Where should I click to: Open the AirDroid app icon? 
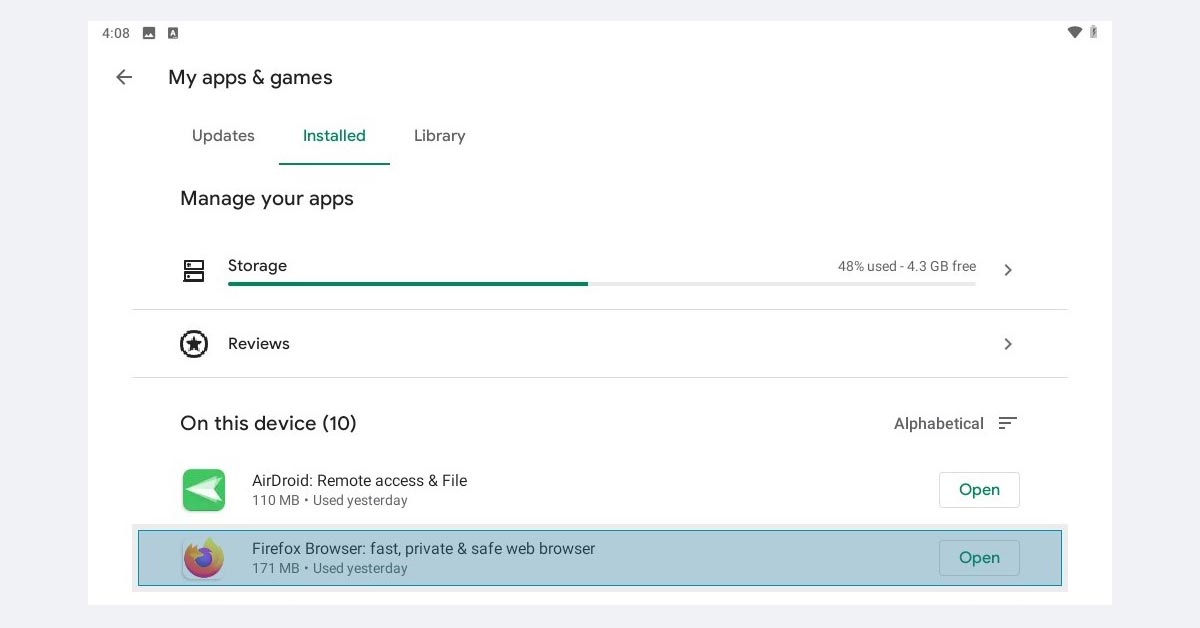pyautogui.click(x=204, y=490)
